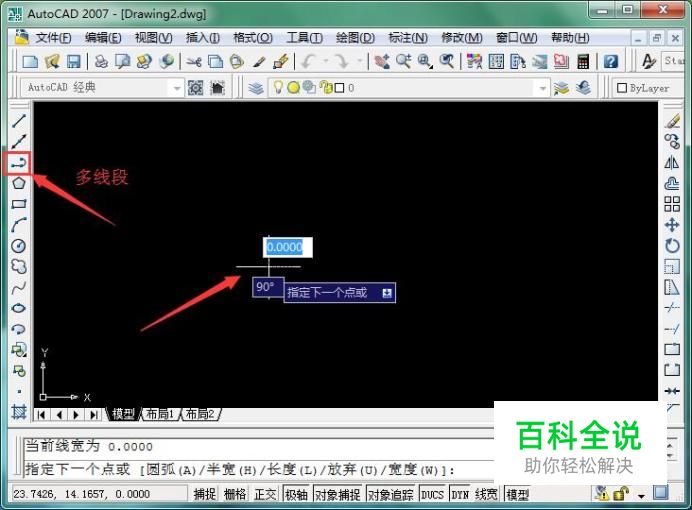
Task: Click the Pan realtime icon
Action: pos(382,61)
